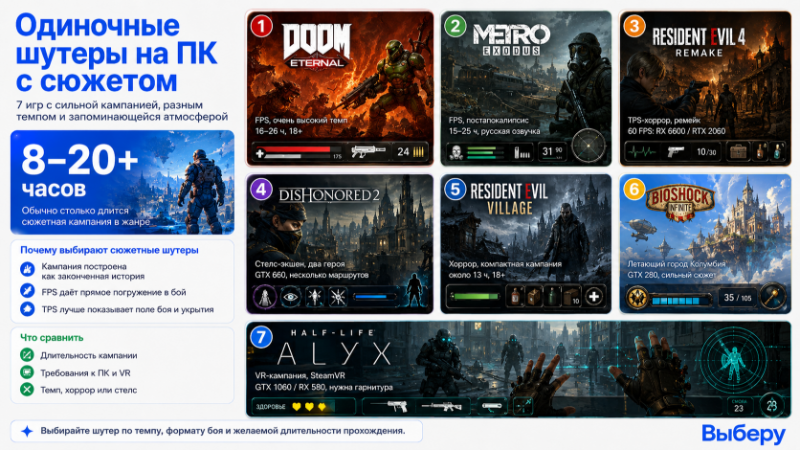Screen dimensions: 800x450
Task: Click the pistol icon in Resident Evil 4 HUD
Action: (x=676, y=152)
